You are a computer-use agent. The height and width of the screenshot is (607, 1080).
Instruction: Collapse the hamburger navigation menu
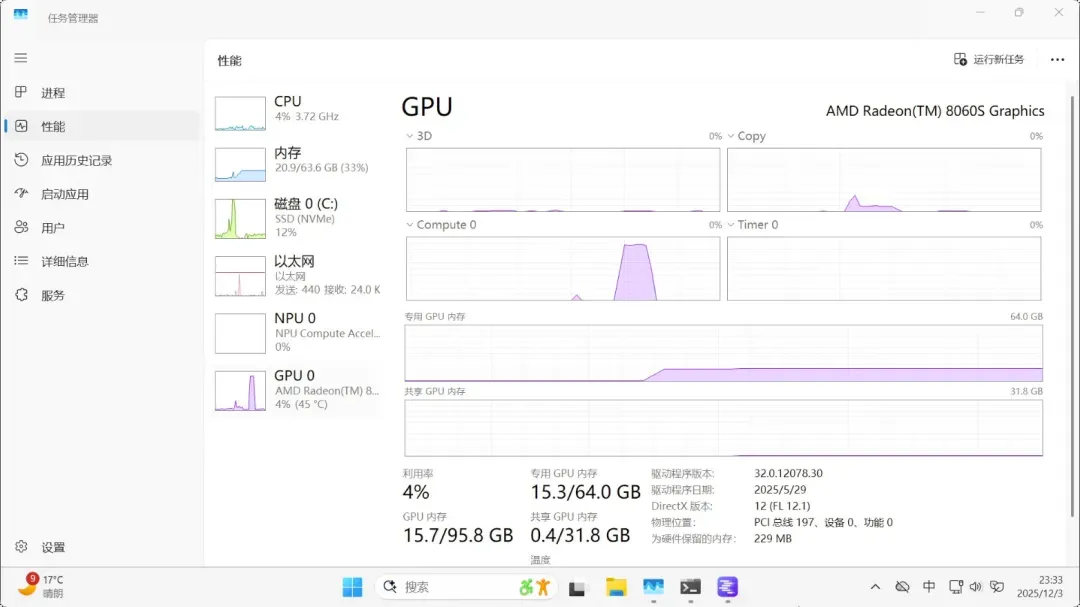[21, 58]
